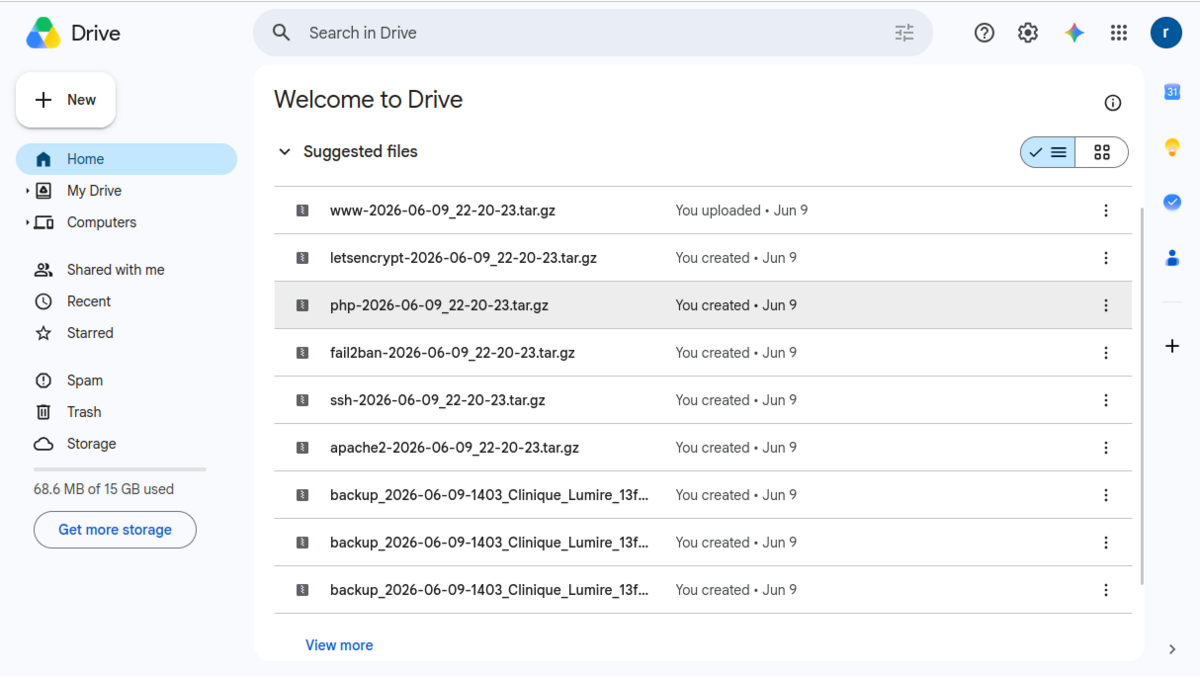Click the View more link

(339, 646)
